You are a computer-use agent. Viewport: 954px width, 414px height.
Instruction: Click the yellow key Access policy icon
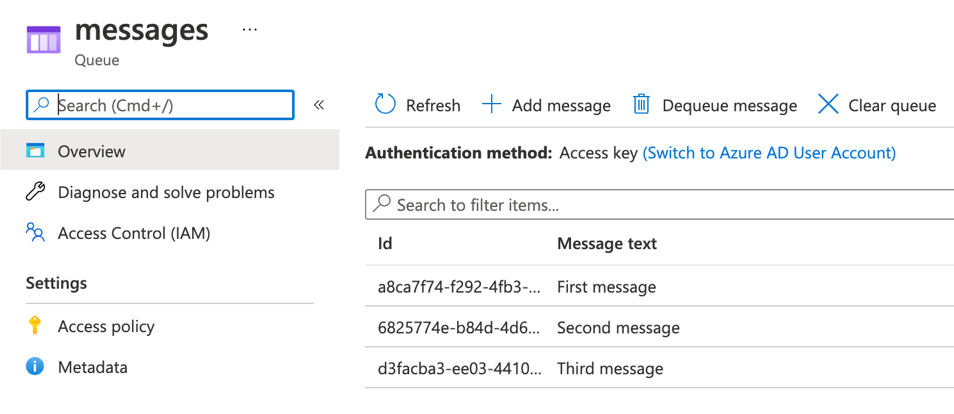click(x=35, y=326)
